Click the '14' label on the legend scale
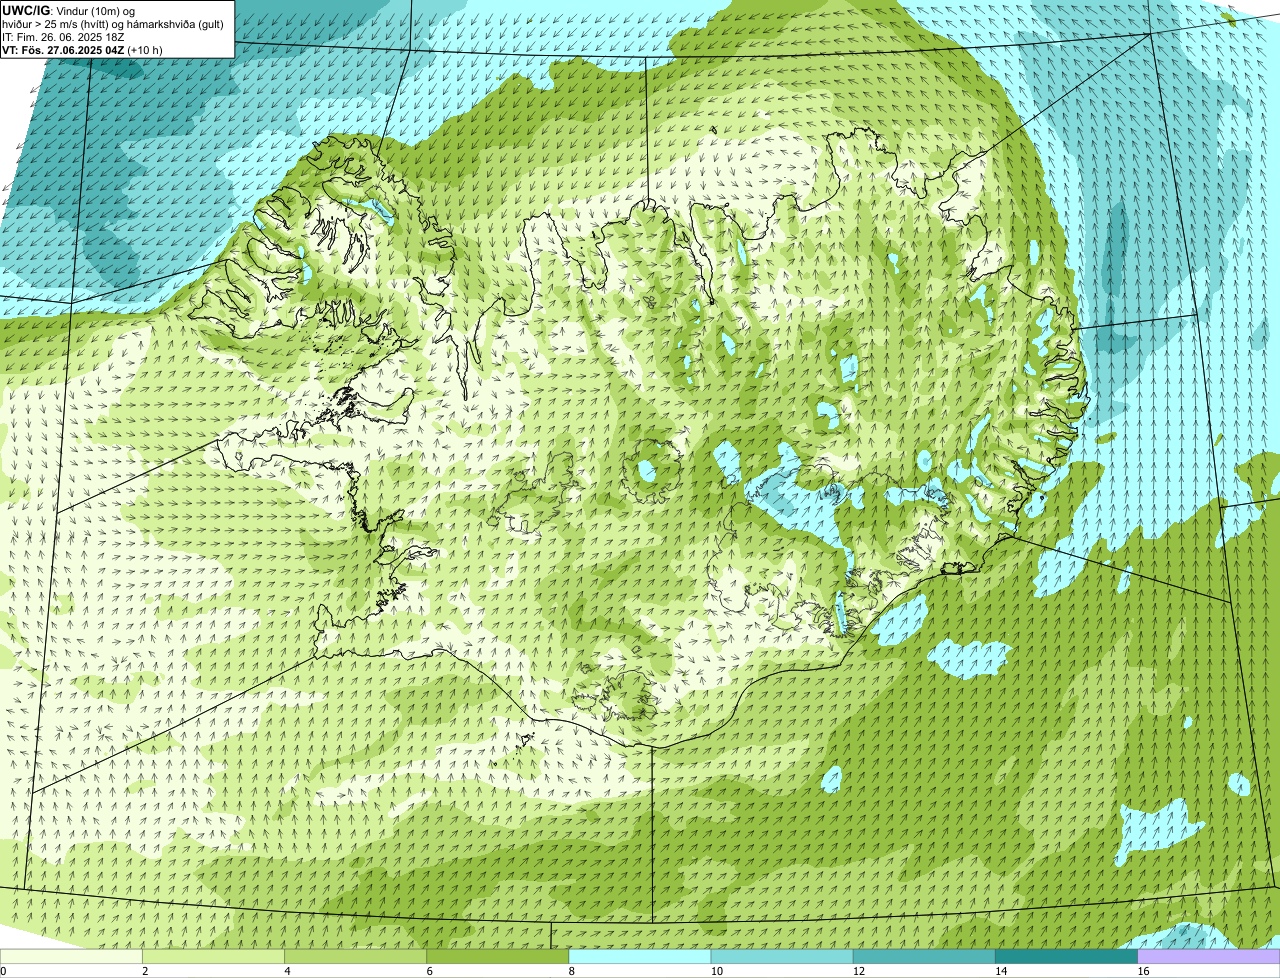The height and width of the screenshot is (978, 1280). (1001, 971)
